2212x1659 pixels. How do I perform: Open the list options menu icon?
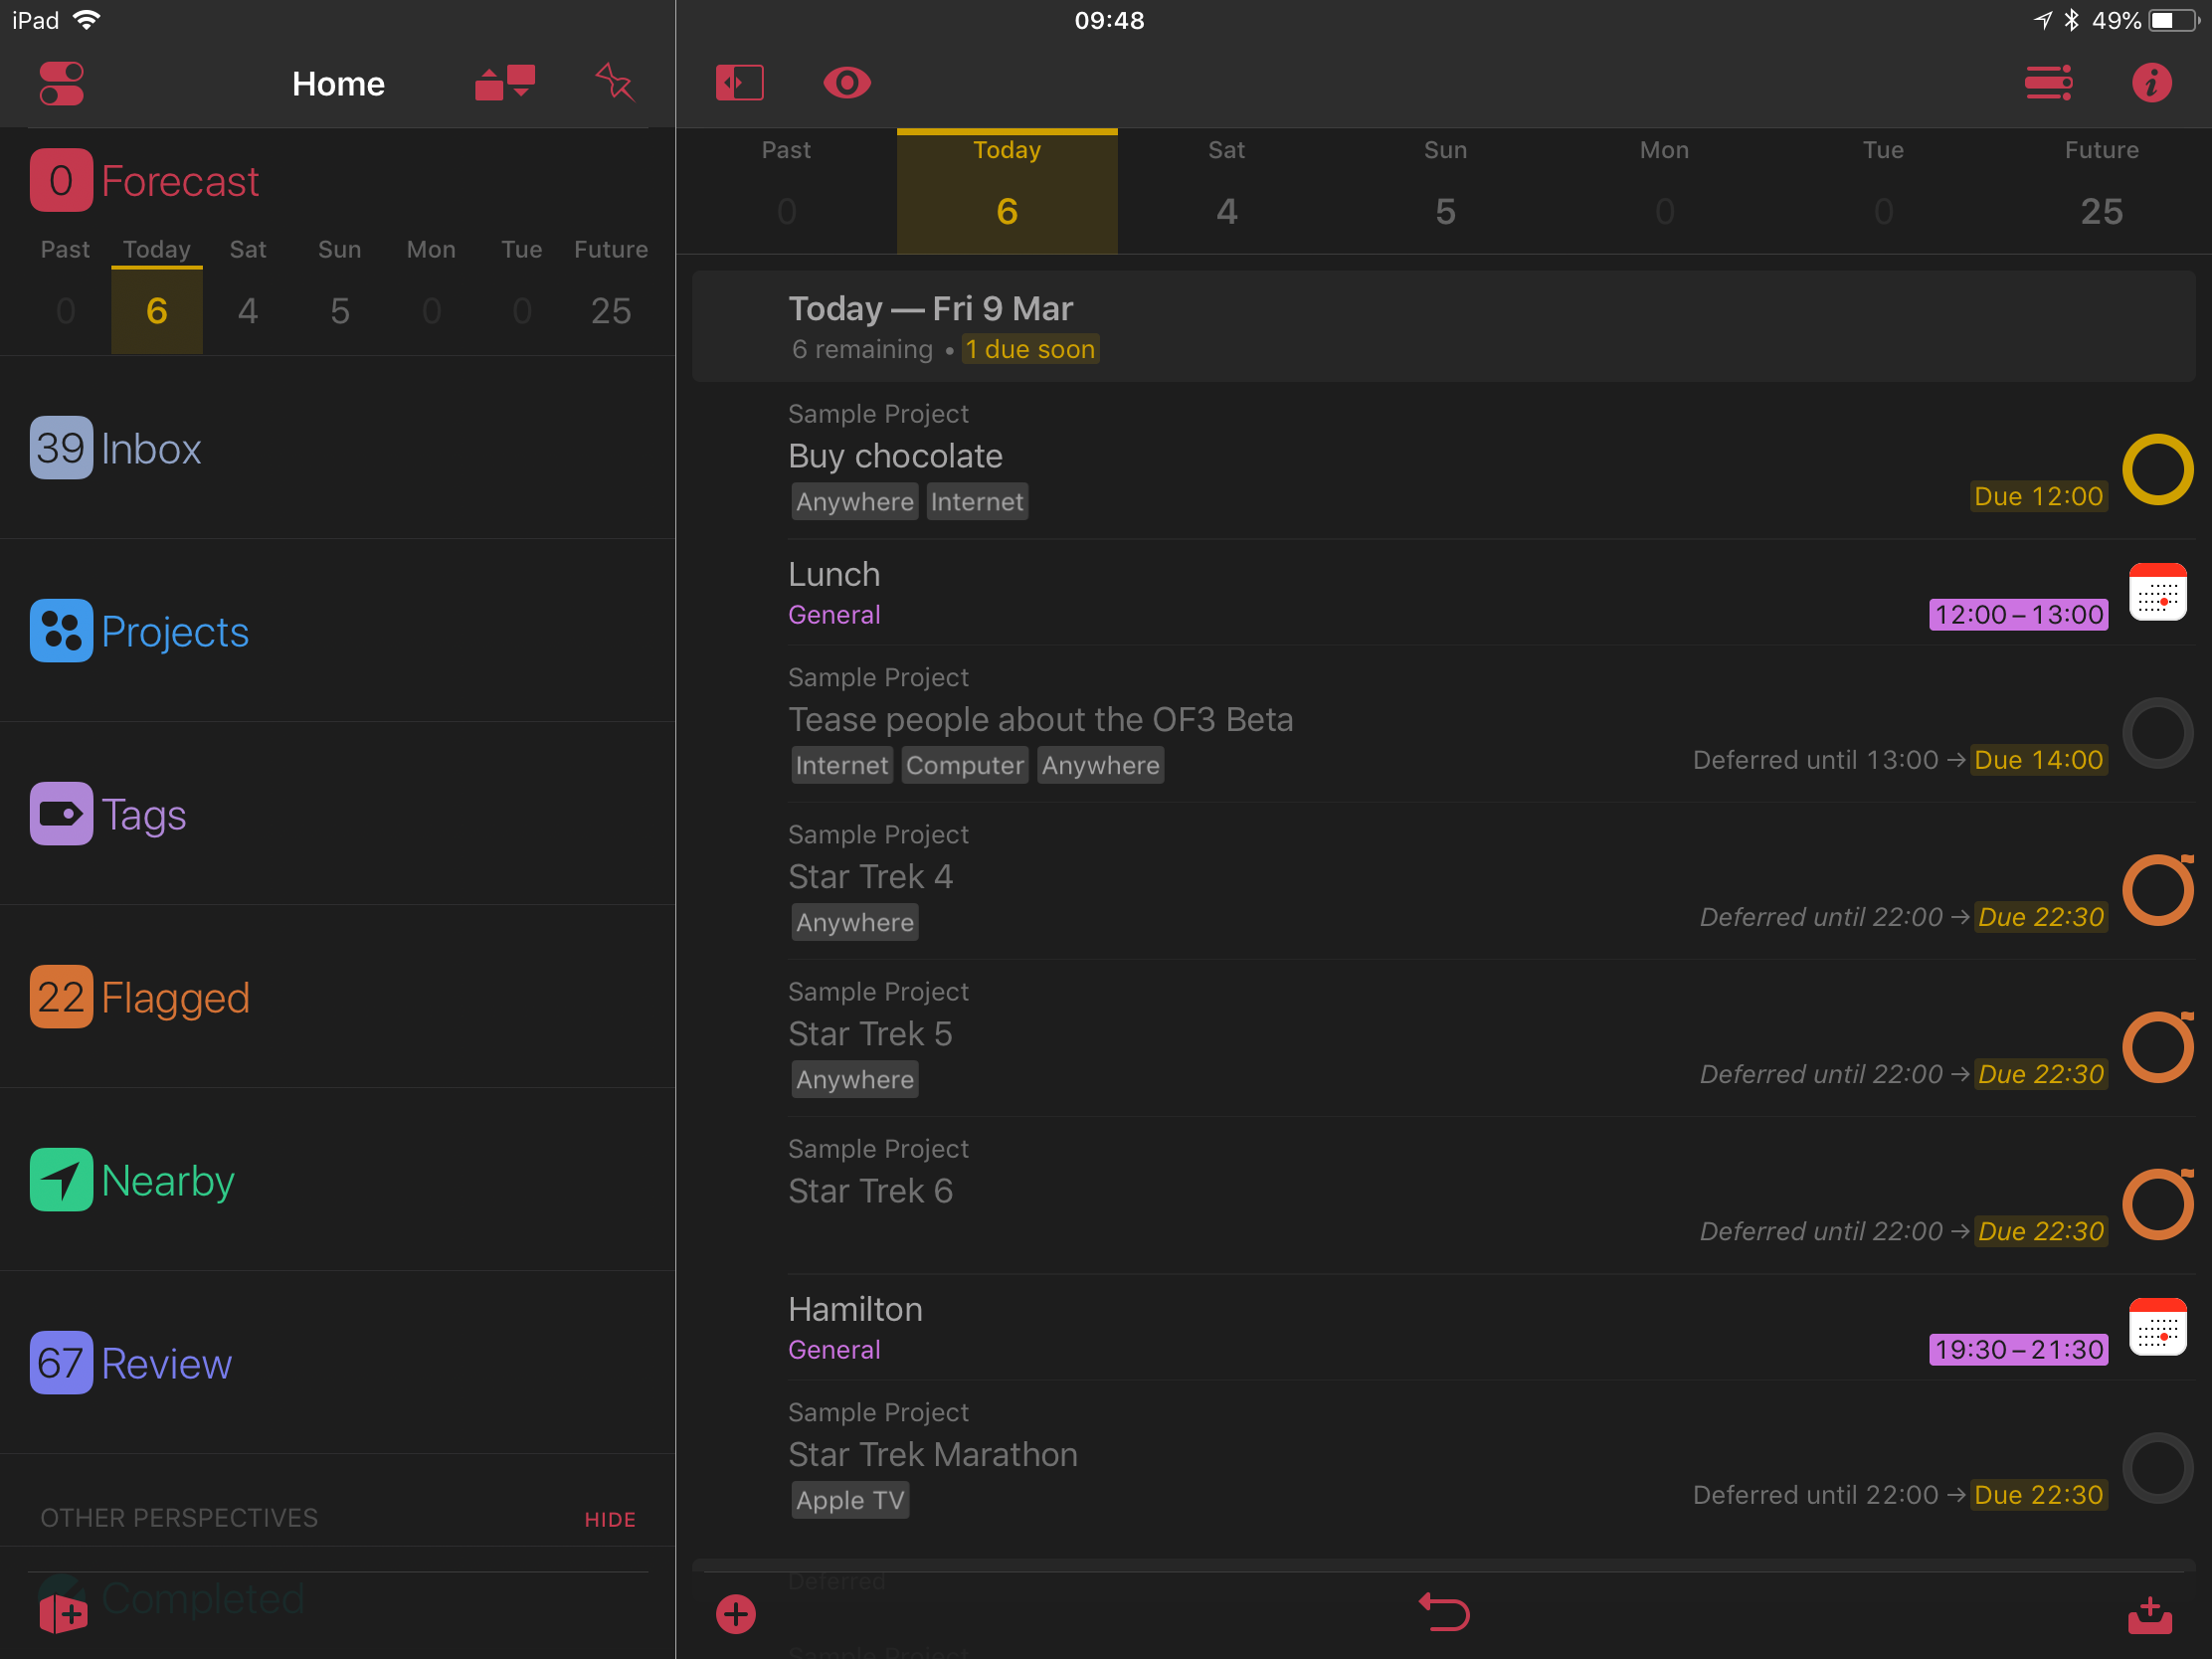coord(2047,83)
